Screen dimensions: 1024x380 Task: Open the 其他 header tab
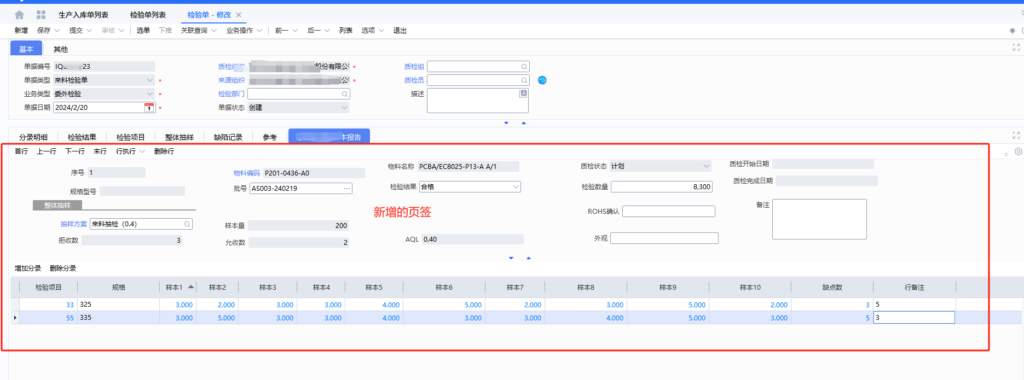(x=60, y=49)
